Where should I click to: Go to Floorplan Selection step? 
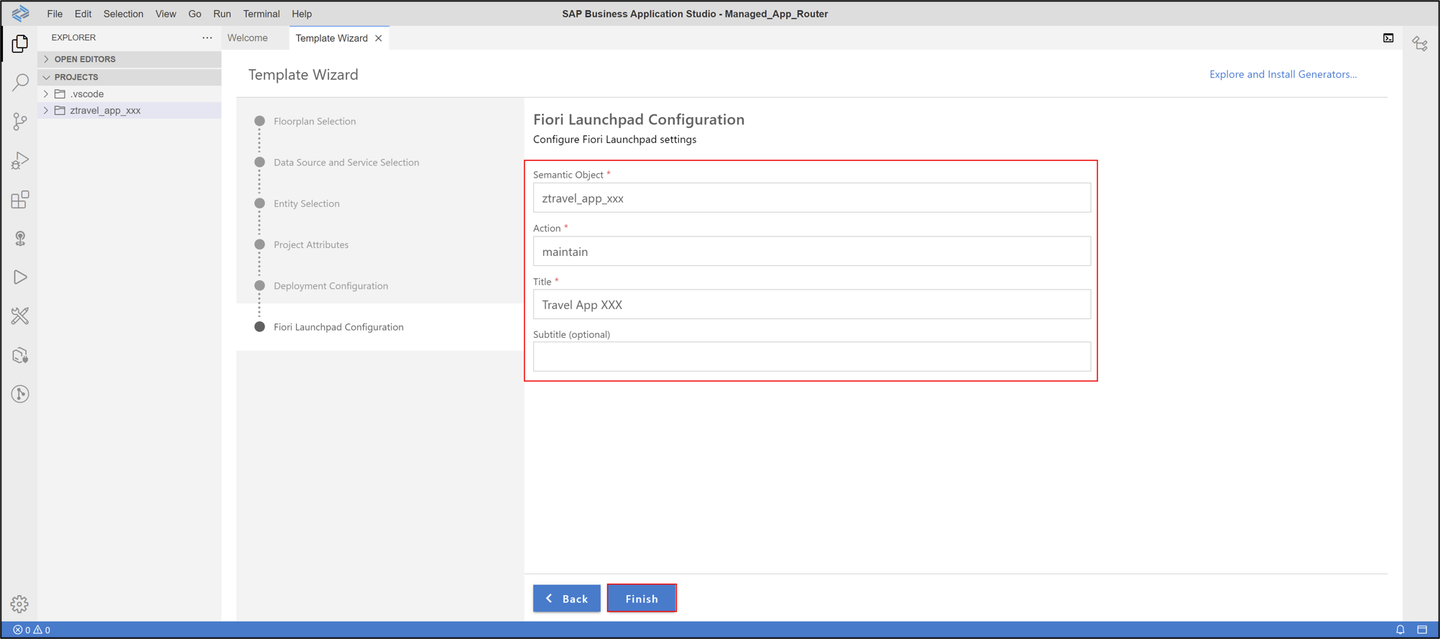tap(314, 121)
